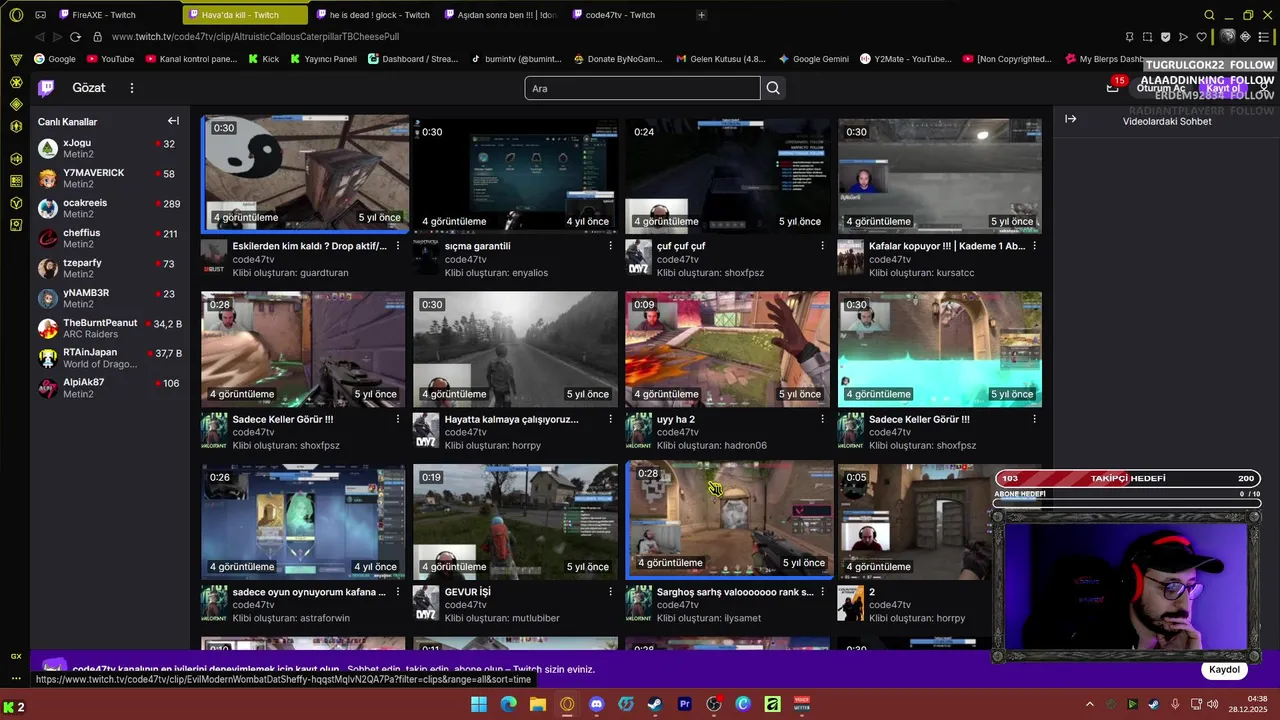
Task: Open options menu for 'Eskilerden kim kaldı' clip
Action: click(x=398, y=246)
